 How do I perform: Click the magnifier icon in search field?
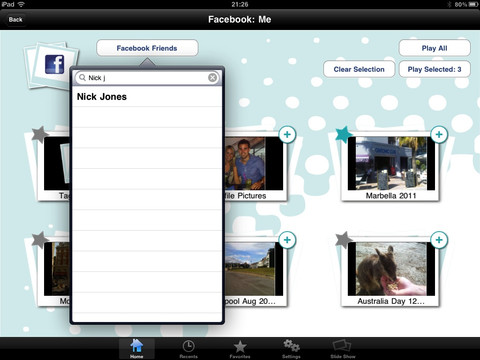tap(82, 78)
